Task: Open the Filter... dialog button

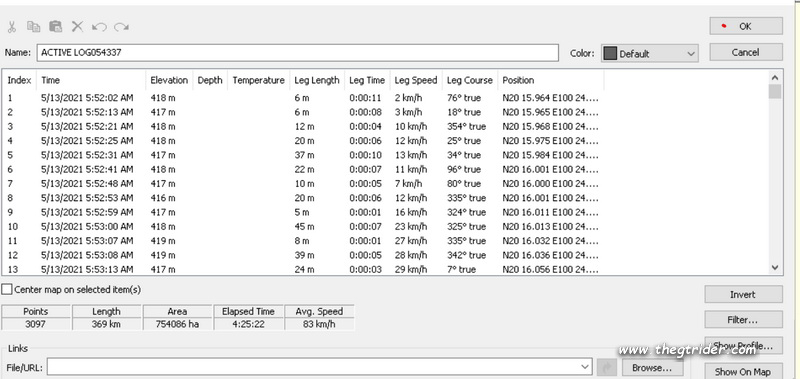Action: [x=743, y=320]
